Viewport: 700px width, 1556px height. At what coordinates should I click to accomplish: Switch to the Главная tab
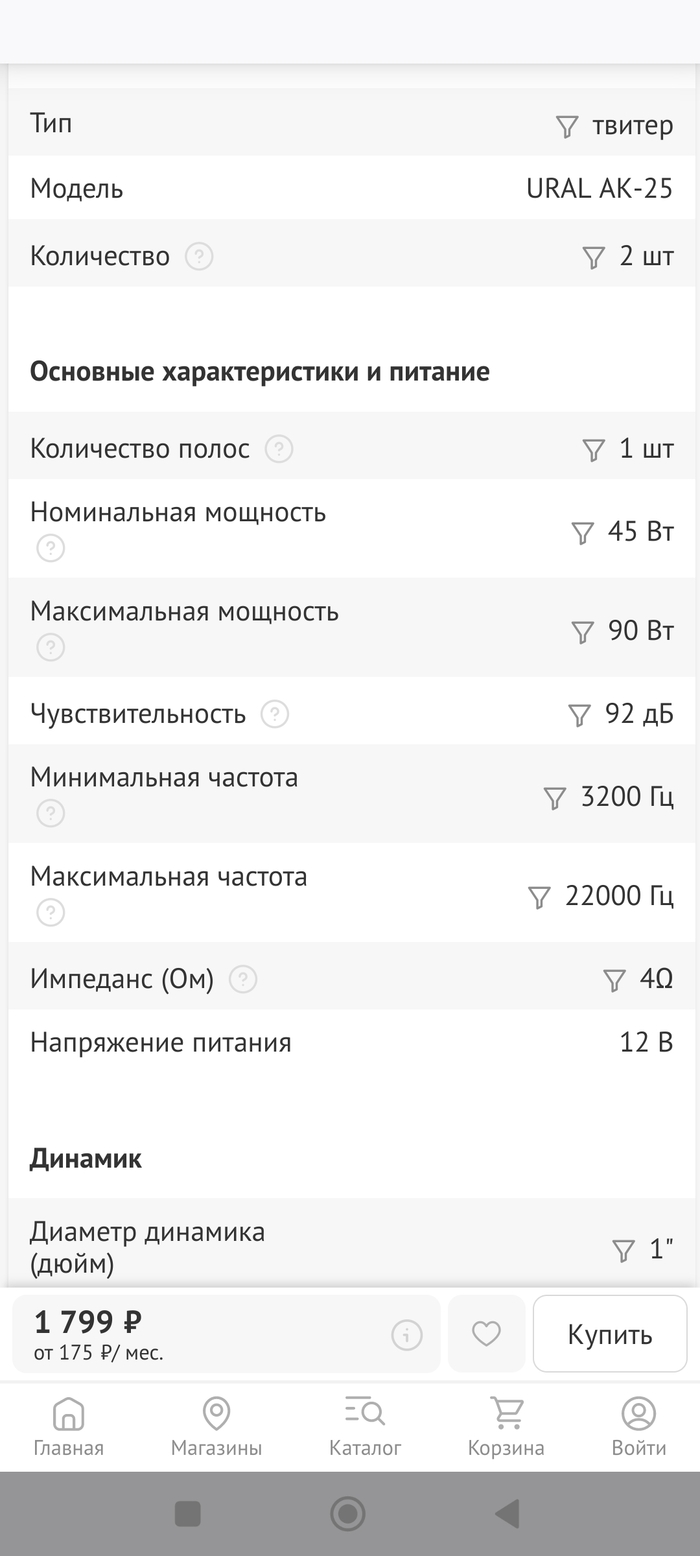(68, 1426)
